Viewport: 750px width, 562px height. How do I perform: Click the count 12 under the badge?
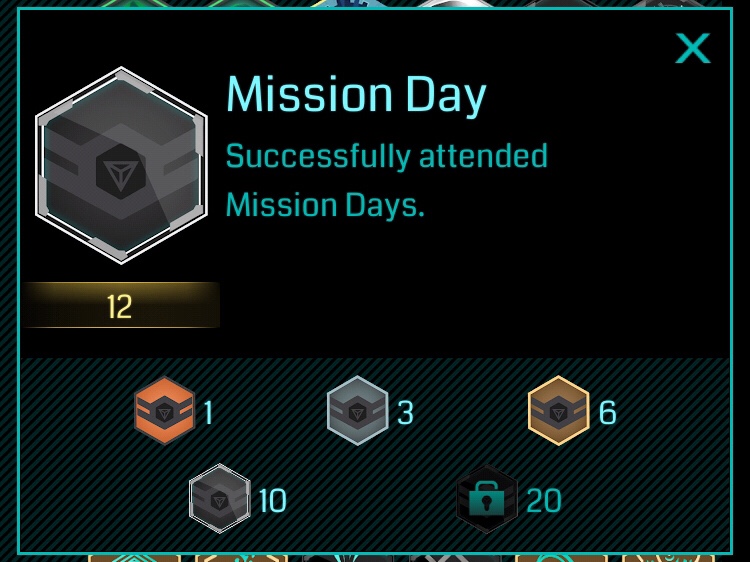[120, 307]
